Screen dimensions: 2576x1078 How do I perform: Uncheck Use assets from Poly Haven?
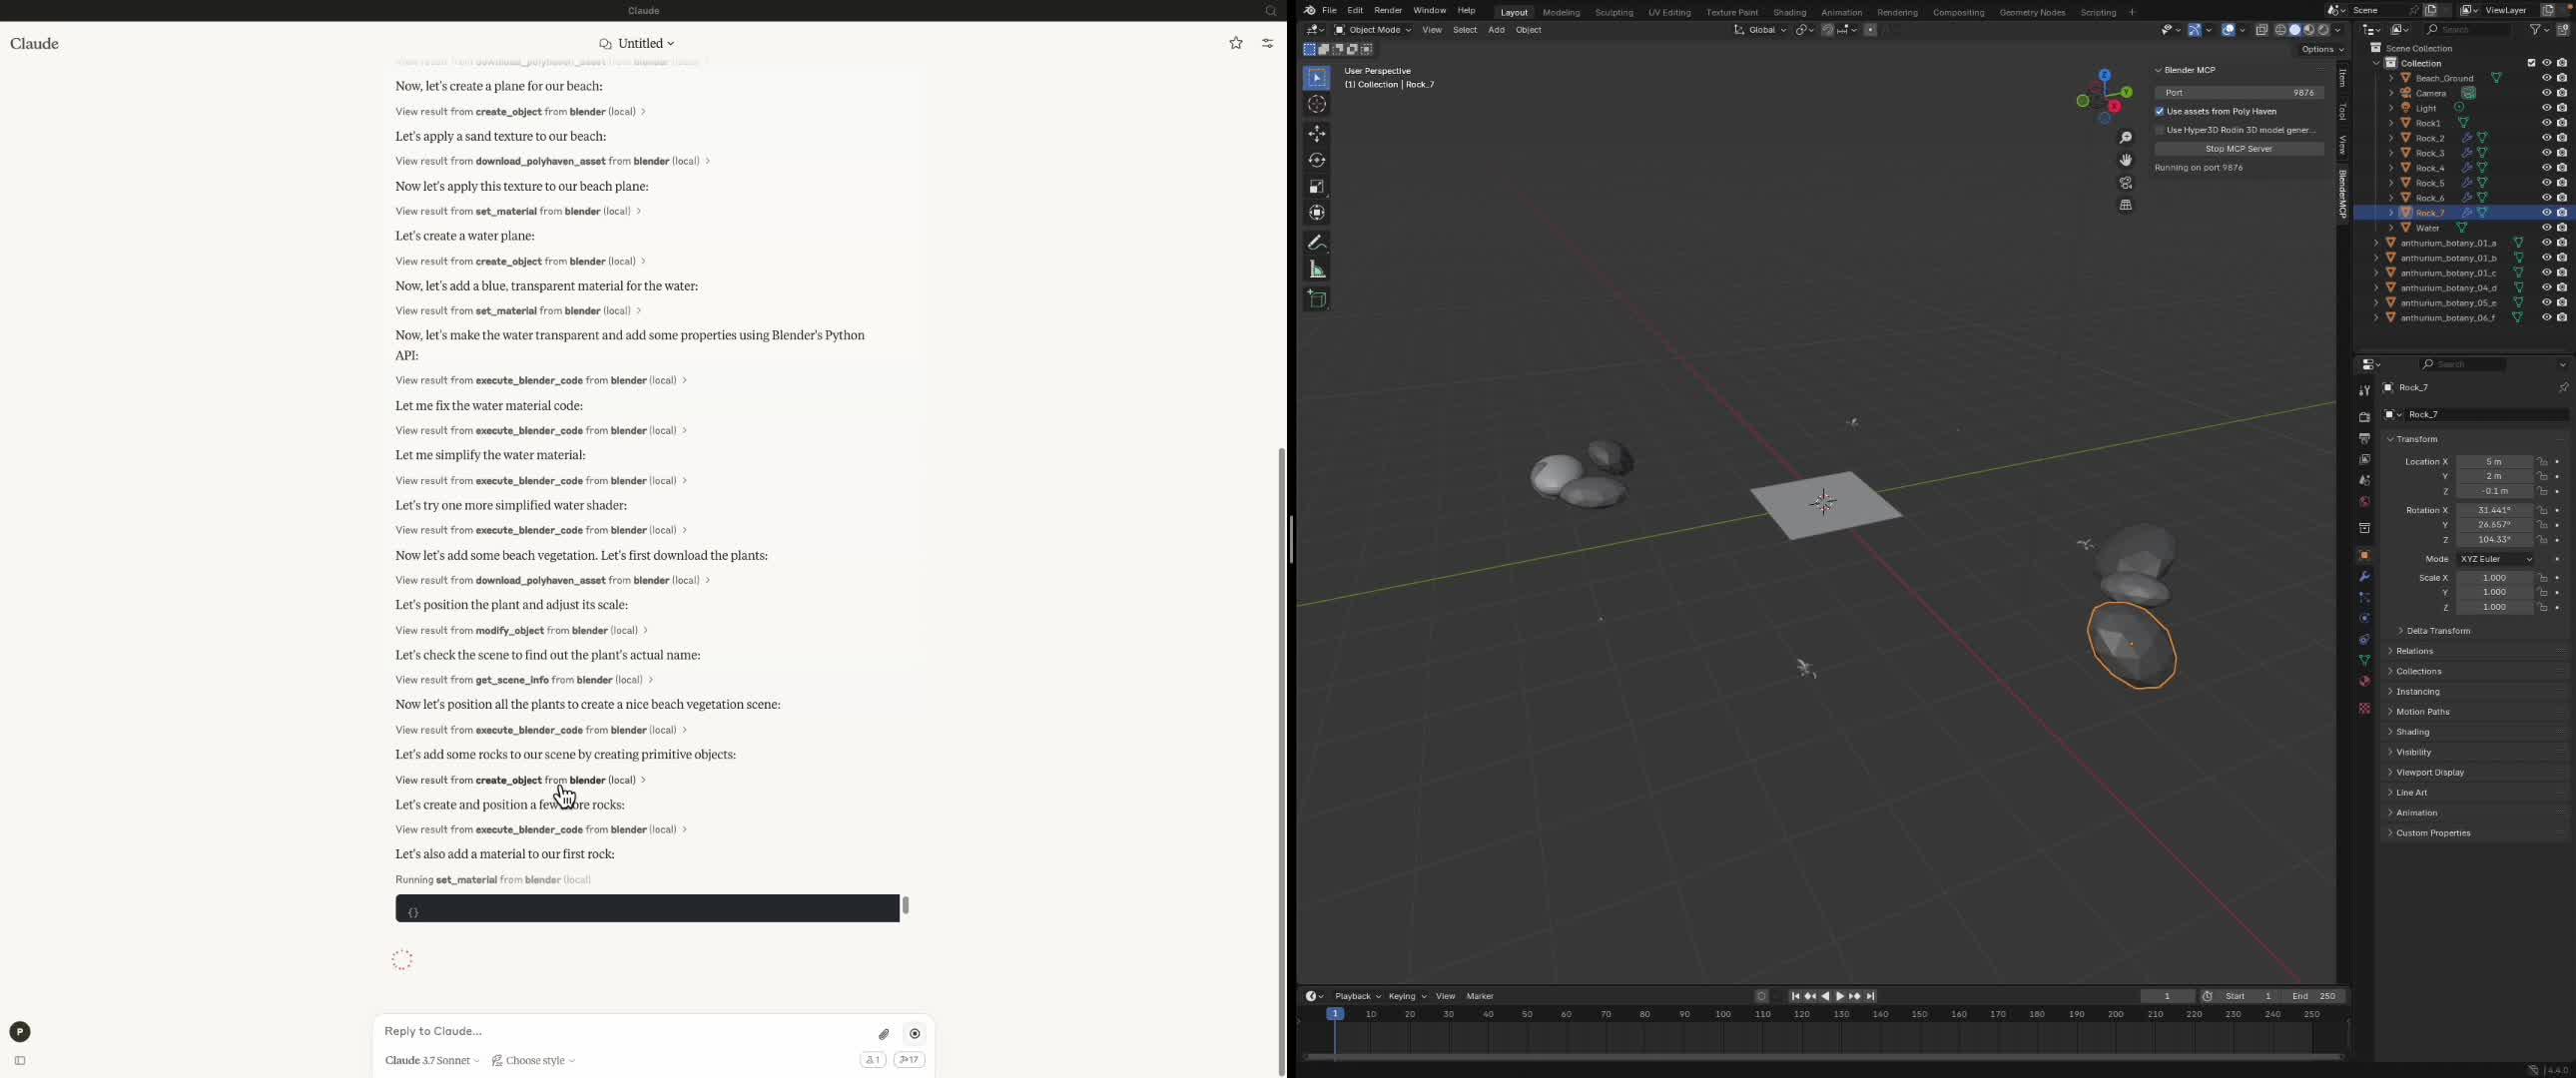tap(2161, 111)
